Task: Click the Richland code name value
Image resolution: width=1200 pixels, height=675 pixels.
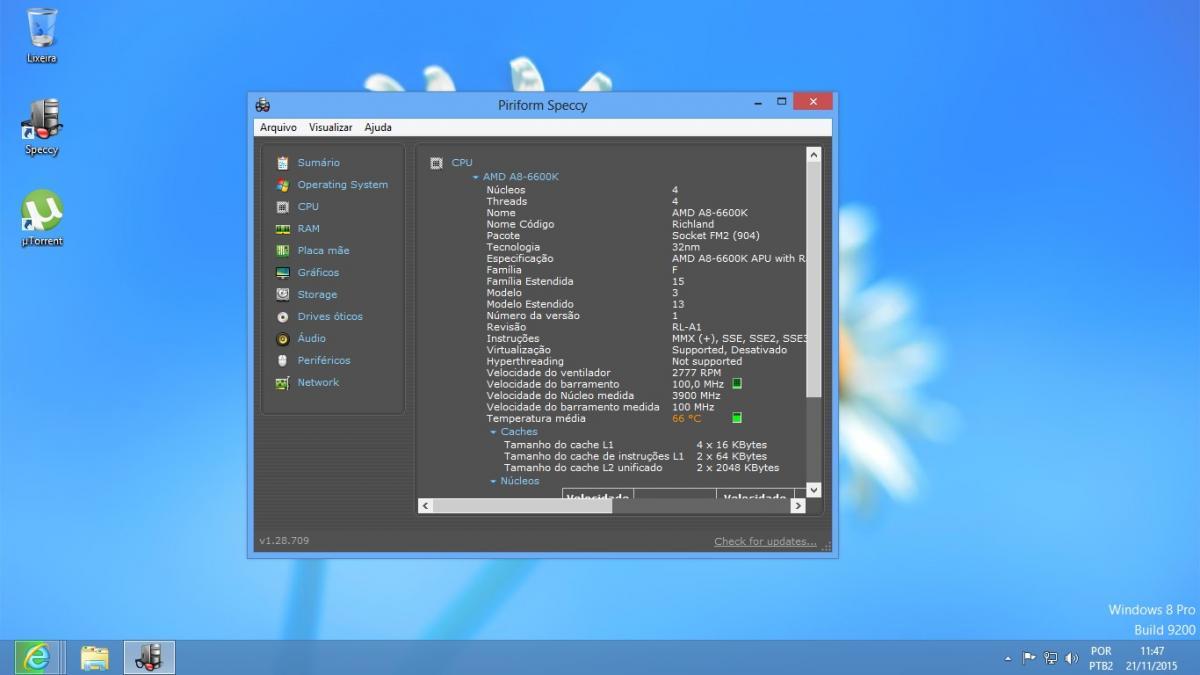Action: click(x=693, y=225)
